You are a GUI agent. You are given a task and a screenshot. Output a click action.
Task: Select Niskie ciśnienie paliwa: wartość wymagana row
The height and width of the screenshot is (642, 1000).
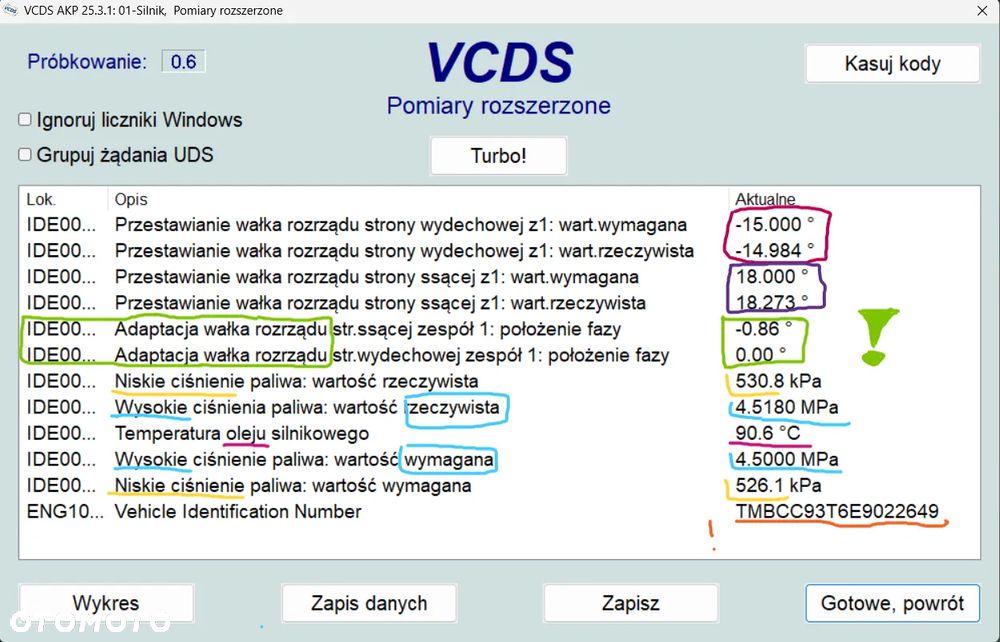[x=499, y=486]
